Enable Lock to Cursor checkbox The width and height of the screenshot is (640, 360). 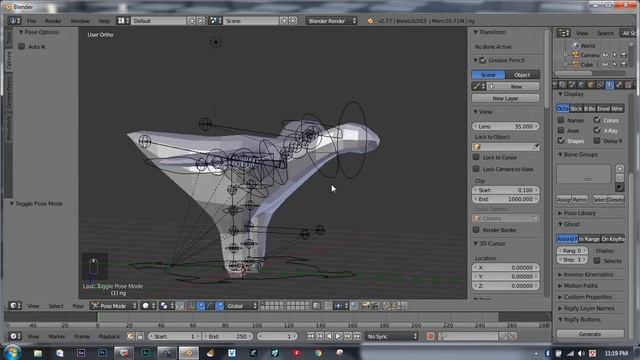pyautogui.click(x=476, y=157)
